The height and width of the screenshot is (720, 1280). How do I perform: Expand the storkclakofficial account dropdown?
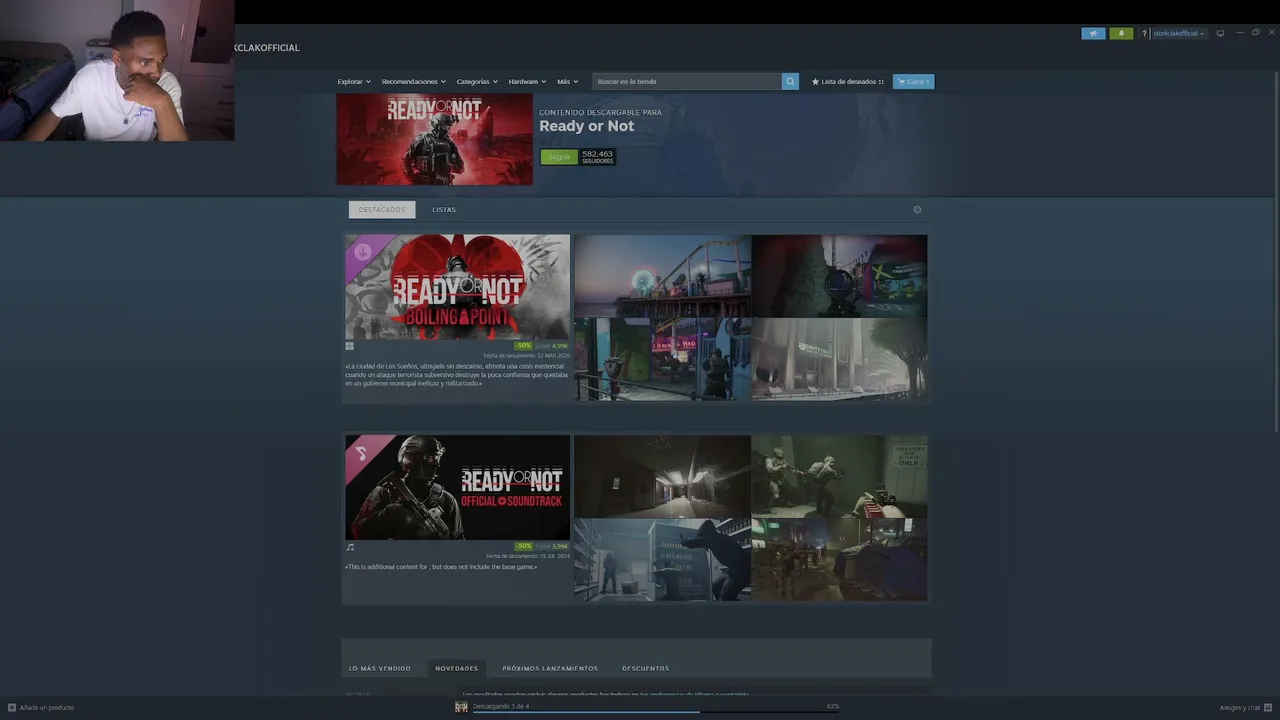point(1179,33)
